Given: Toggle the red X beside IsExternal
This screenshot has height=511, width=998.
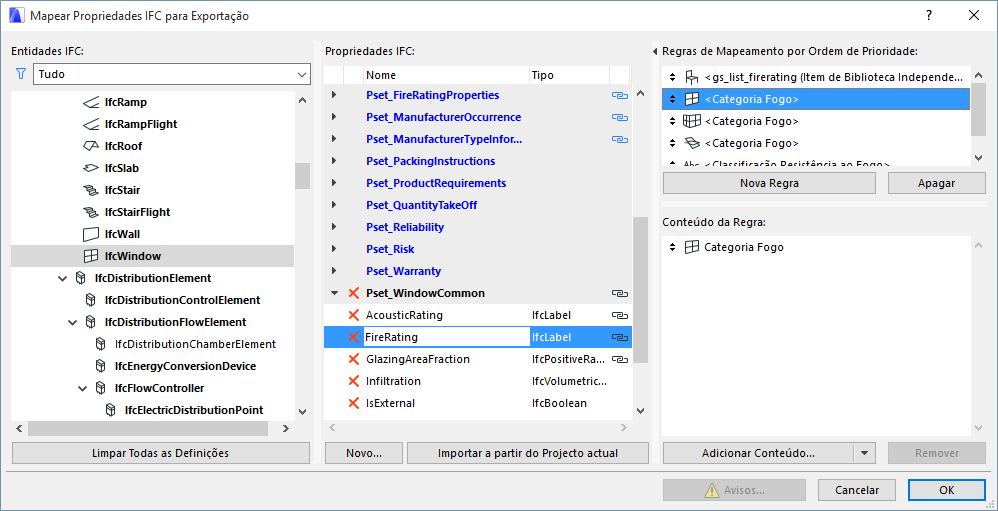Looking at the screenshot, I should (x=353, y=403).
